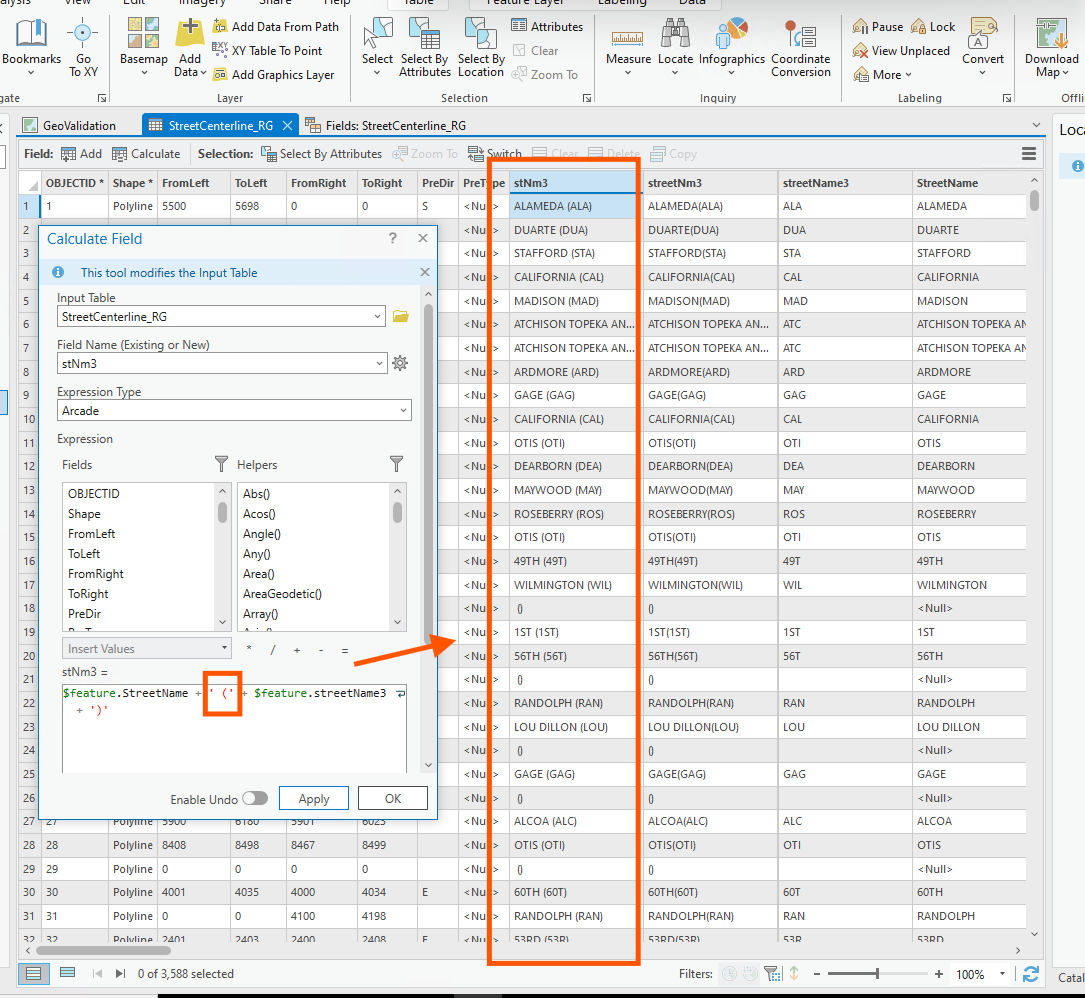Screen dimensions: 1085x998
Task: Expand the More labeling options
Action: point(884,75)
